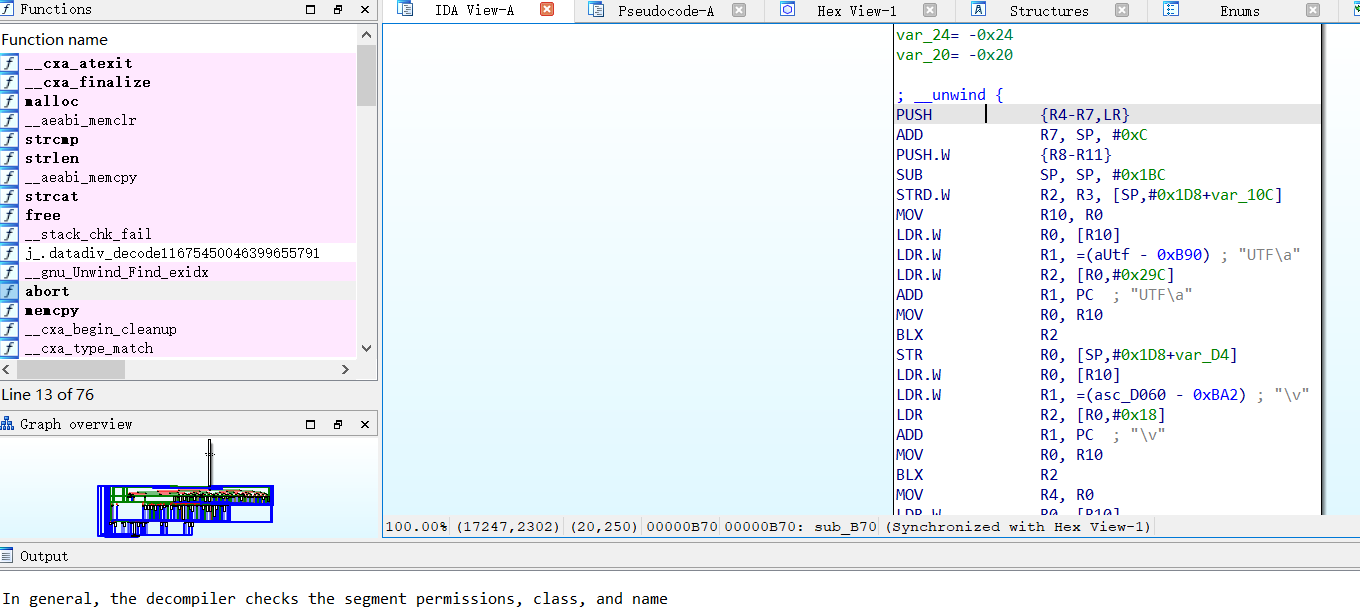Click the function icon beside malloc
This screenshot has height=607, width=1360.
pyautogui.click(x=10, y=101)
